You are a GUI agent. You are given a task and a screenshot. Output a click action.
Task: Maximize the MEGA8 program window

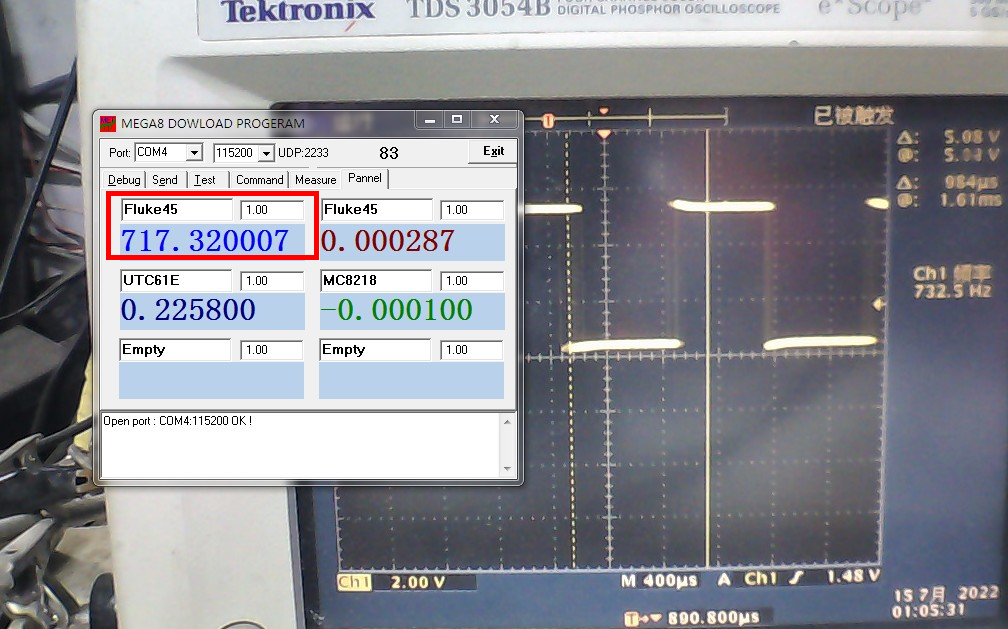click(x=457, y=120)
